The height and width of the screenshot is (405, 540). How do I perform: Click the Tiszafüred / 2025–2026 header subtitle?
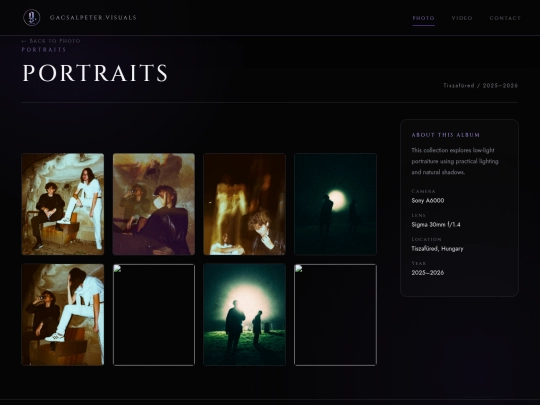480,85
